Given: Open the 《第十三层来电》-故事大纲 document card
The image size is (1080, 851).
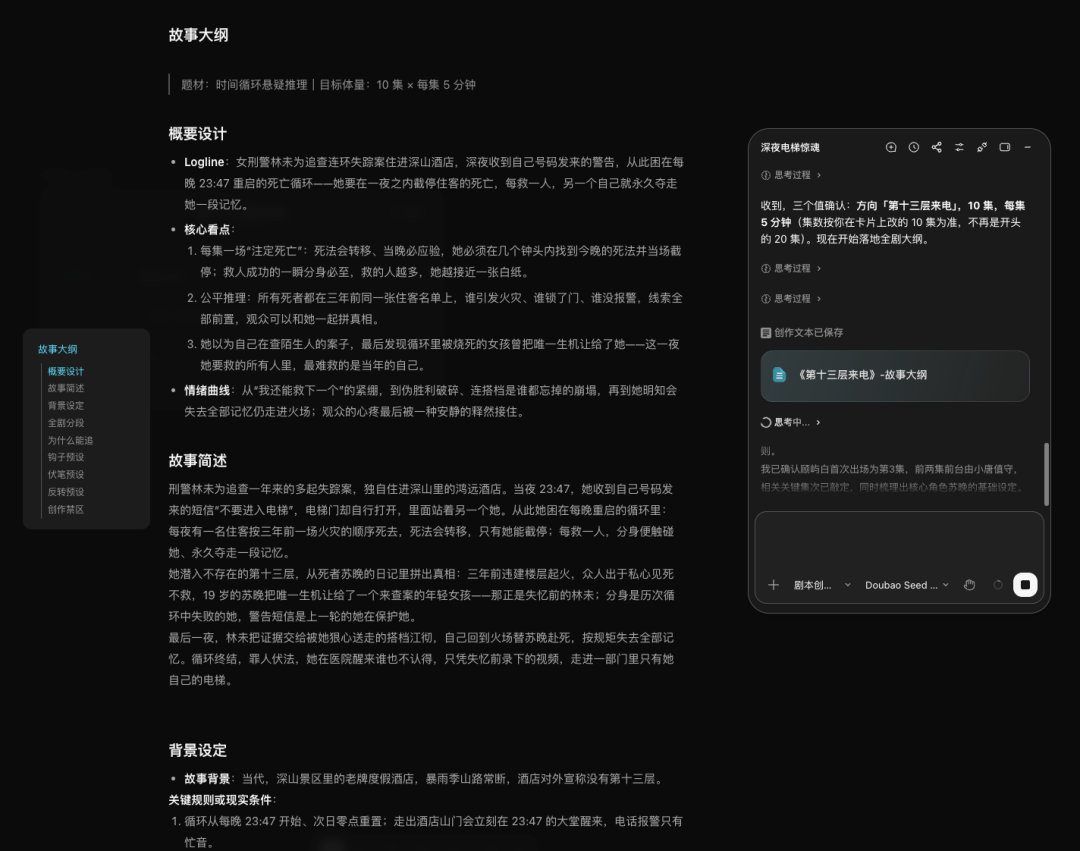Looking at the screenshot, I should (895, 375).
